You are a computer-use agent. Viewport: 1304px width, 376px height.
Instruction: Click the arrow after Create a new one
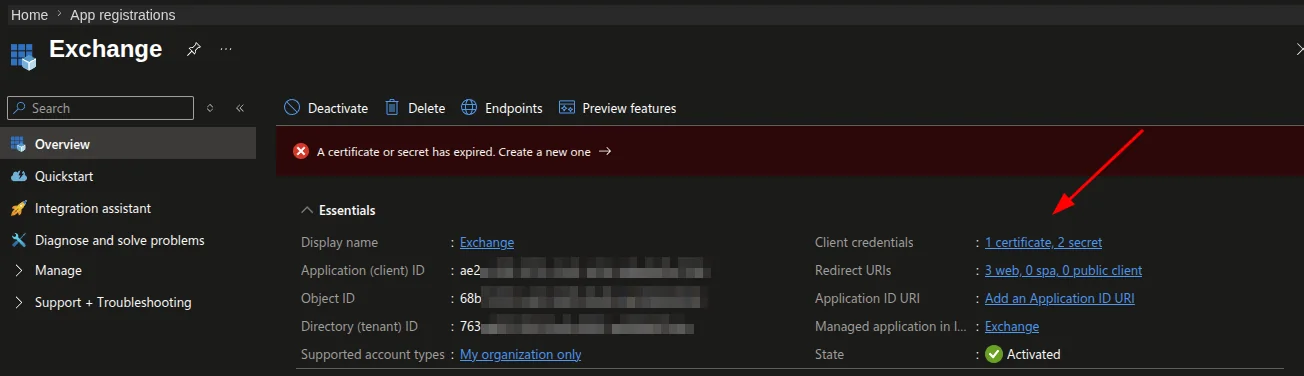click(605, 152)
